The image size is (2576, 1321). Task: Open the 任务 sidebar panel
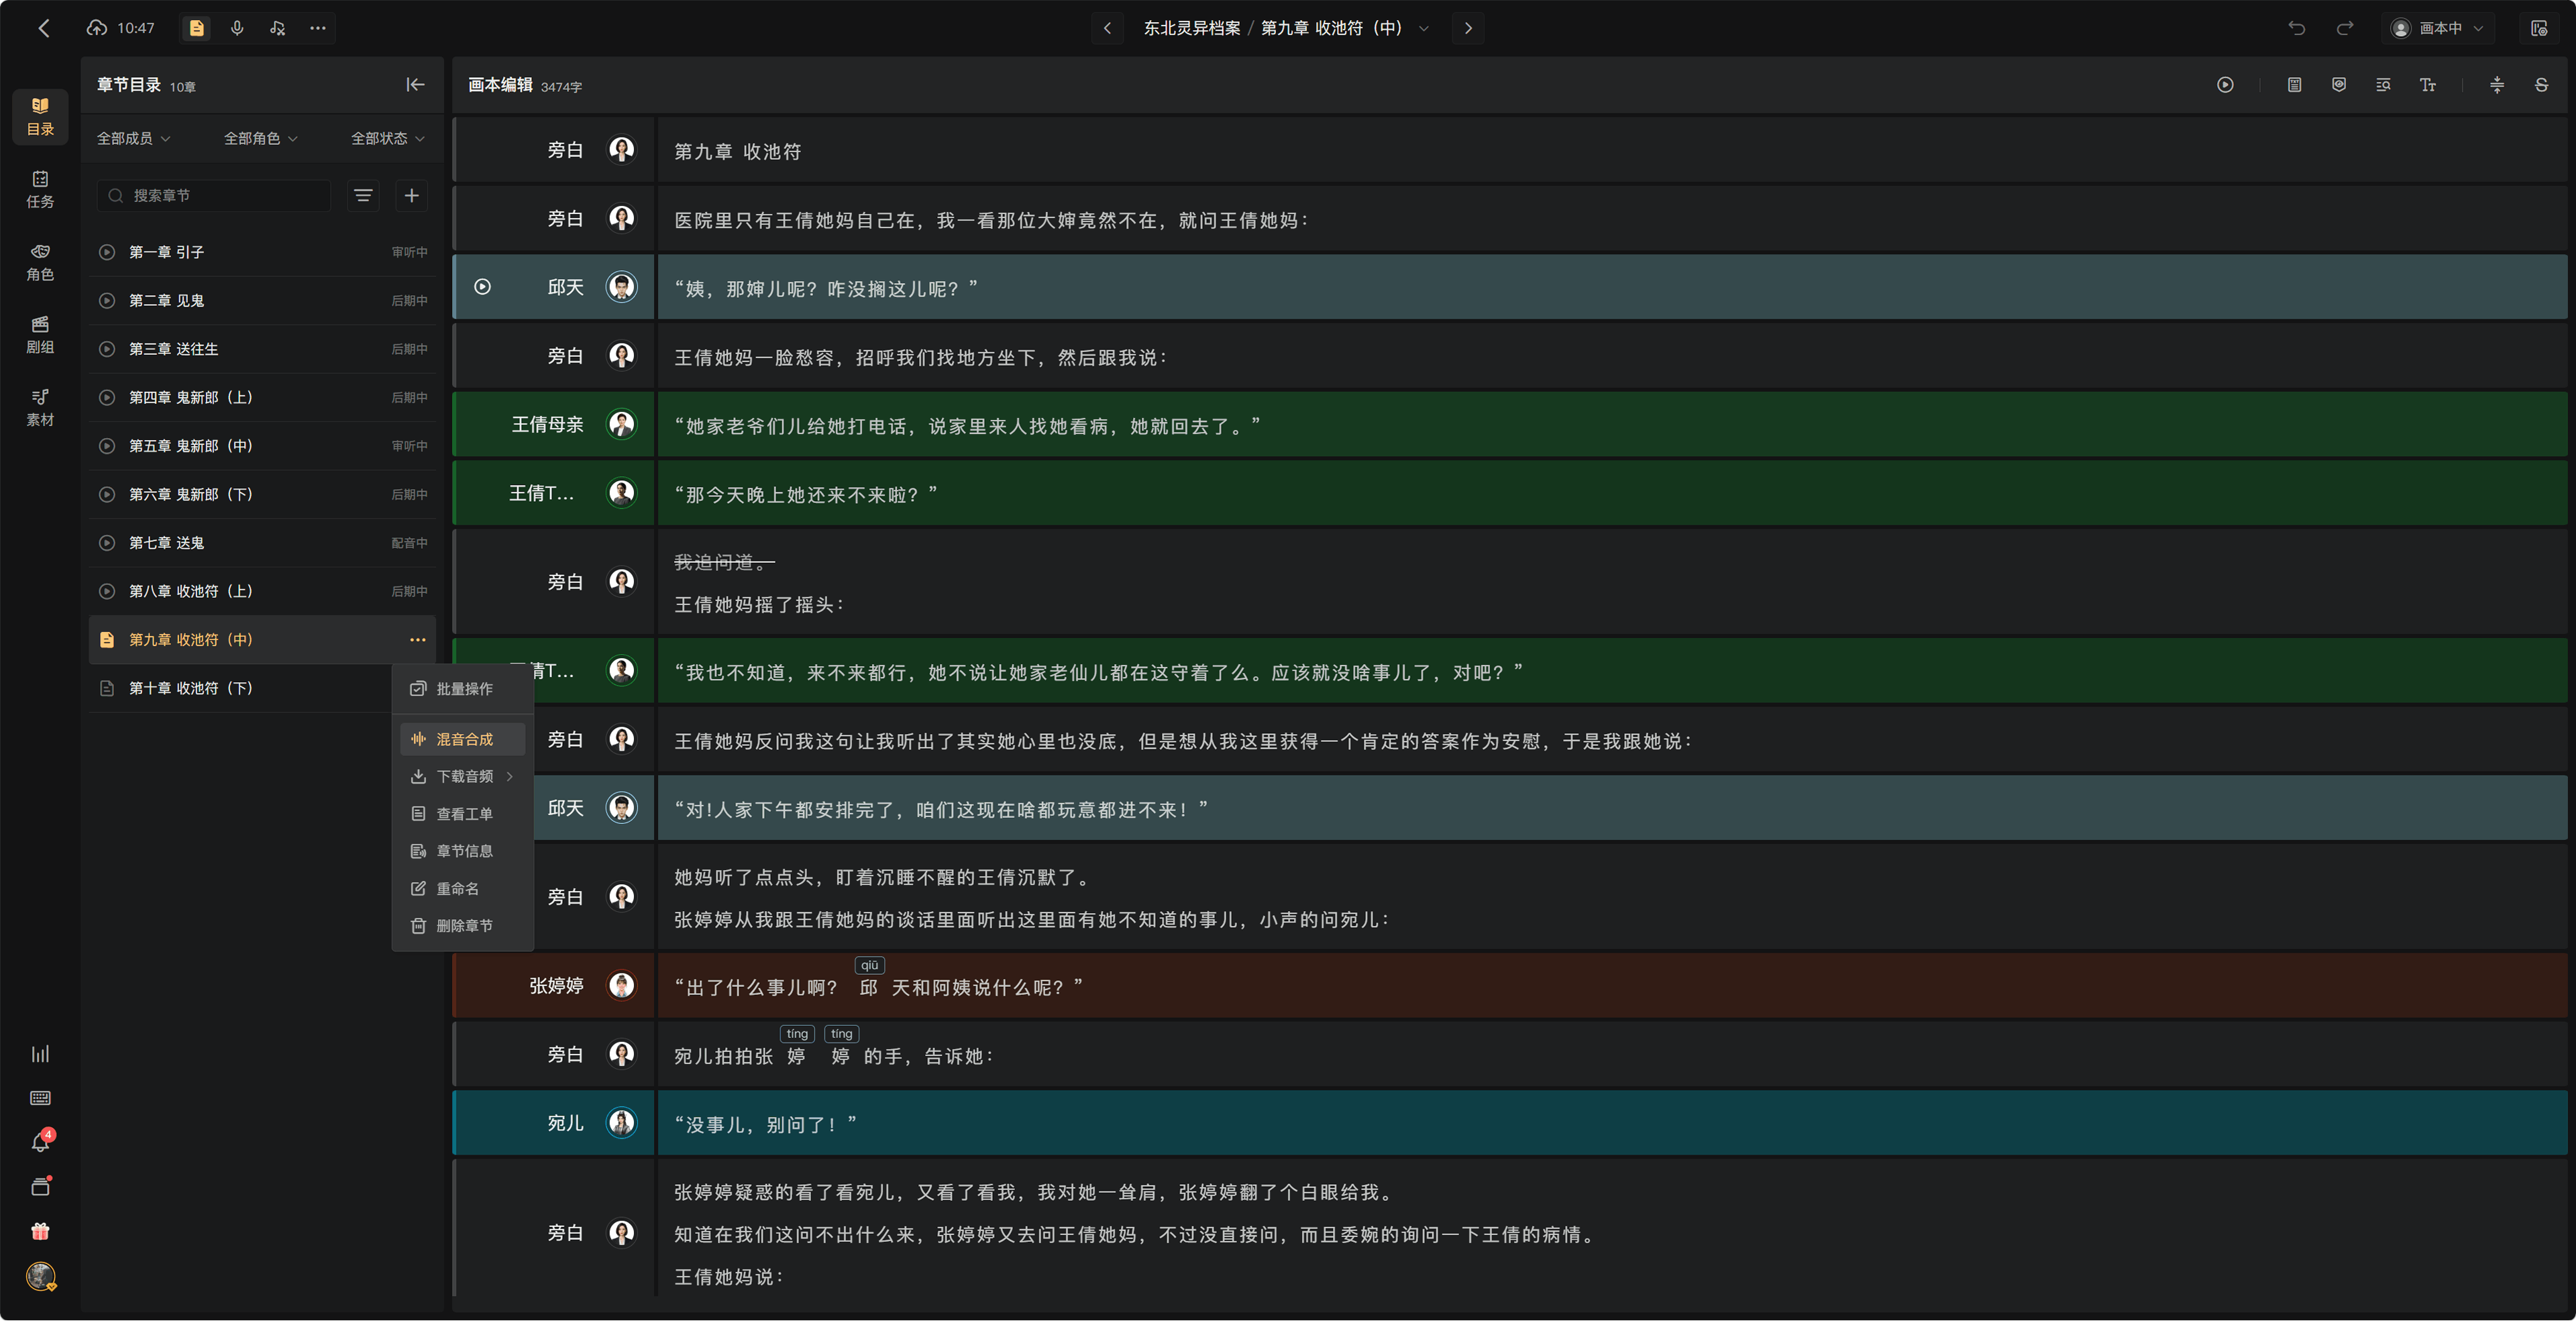click(x=40, y=189)
